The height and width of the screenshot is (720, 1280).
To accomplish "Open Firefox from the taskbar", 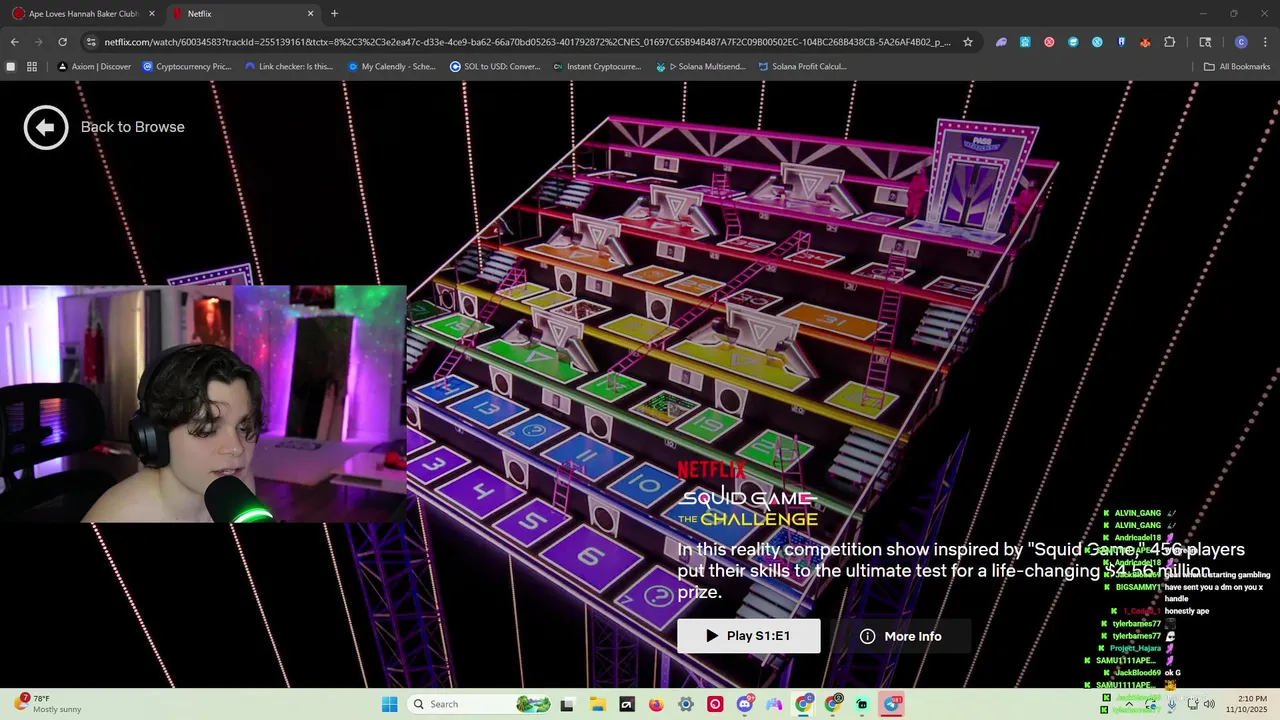I will tap(656, 704).
